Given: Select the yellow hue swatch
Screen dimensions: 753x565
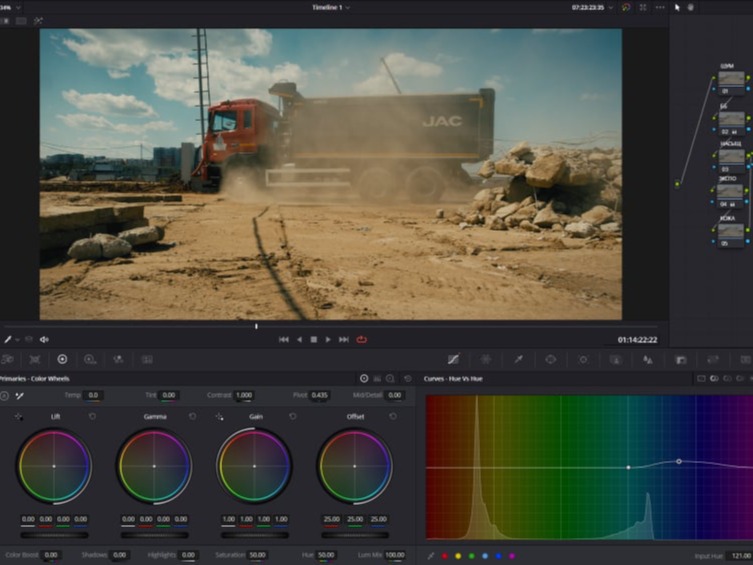Looking at the screenshot, I should (458, 556).
